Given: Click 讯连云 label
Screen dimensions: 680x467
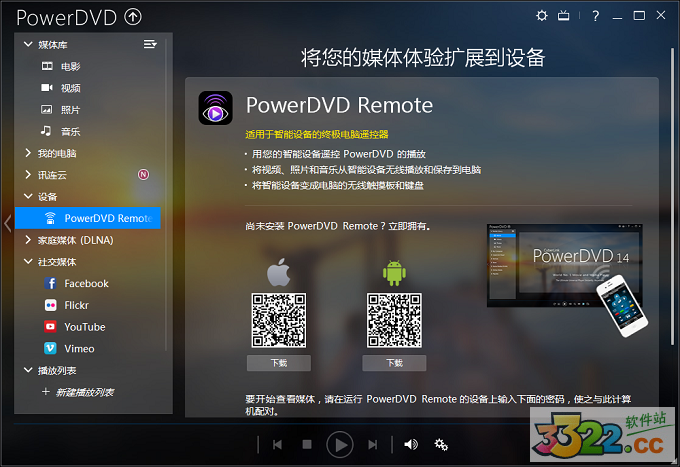Looking at the screenshot, I should pyautogui.click(x=52, y=175).
